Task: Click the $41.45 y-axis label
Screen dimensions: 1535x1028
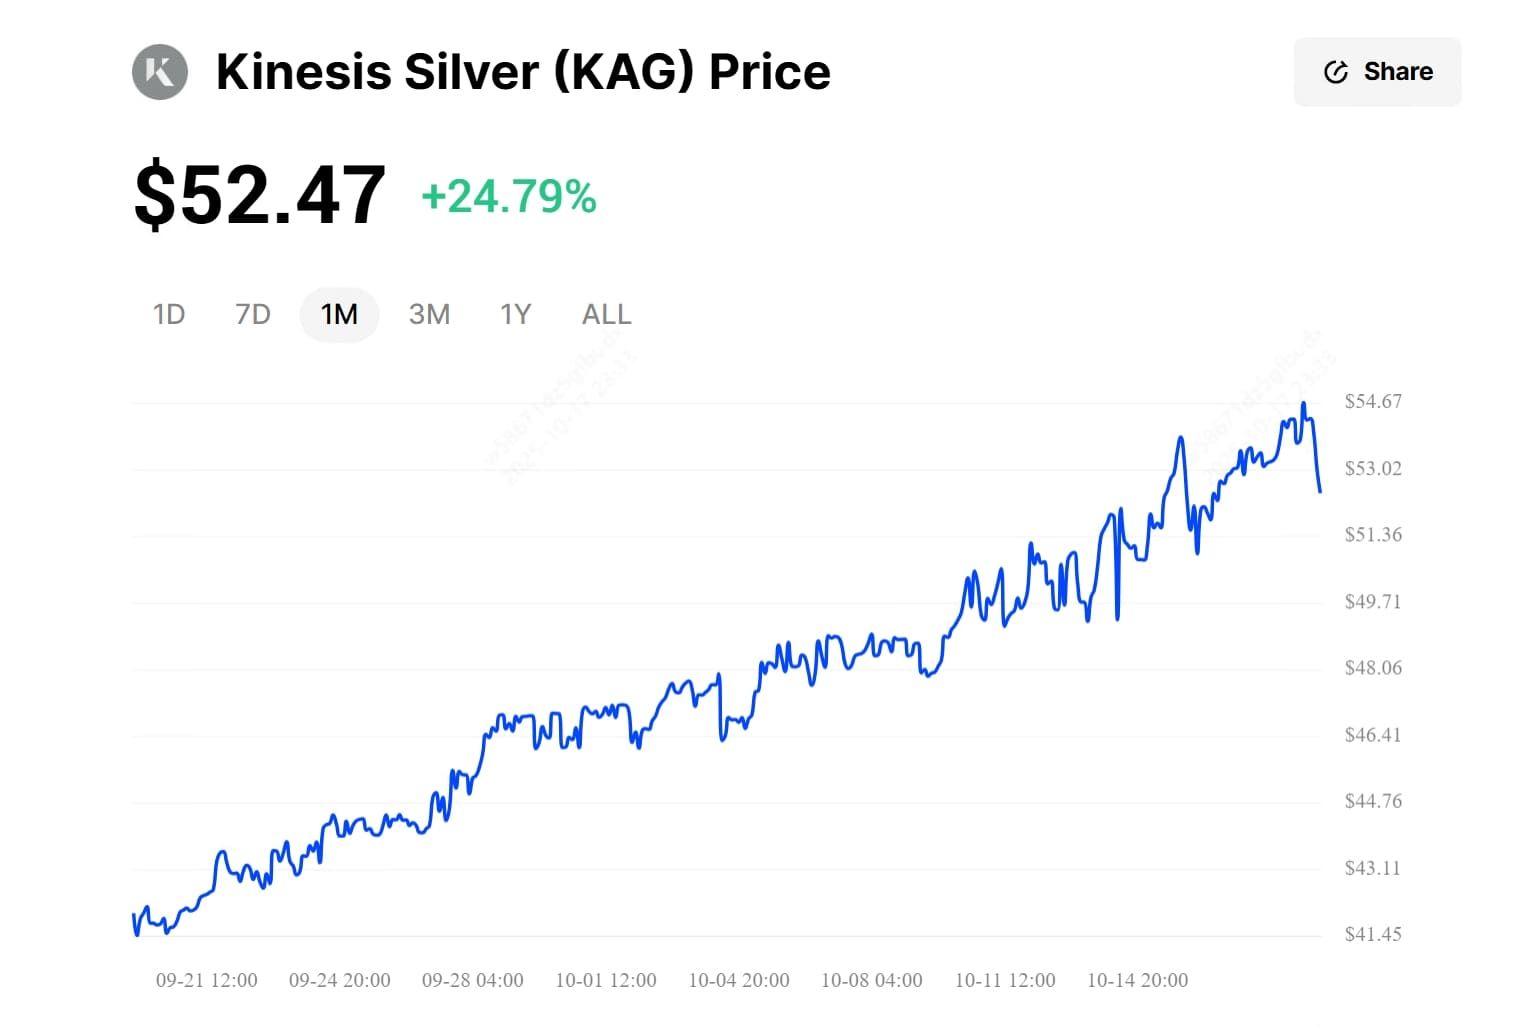Action: [x=1373, y=935]
